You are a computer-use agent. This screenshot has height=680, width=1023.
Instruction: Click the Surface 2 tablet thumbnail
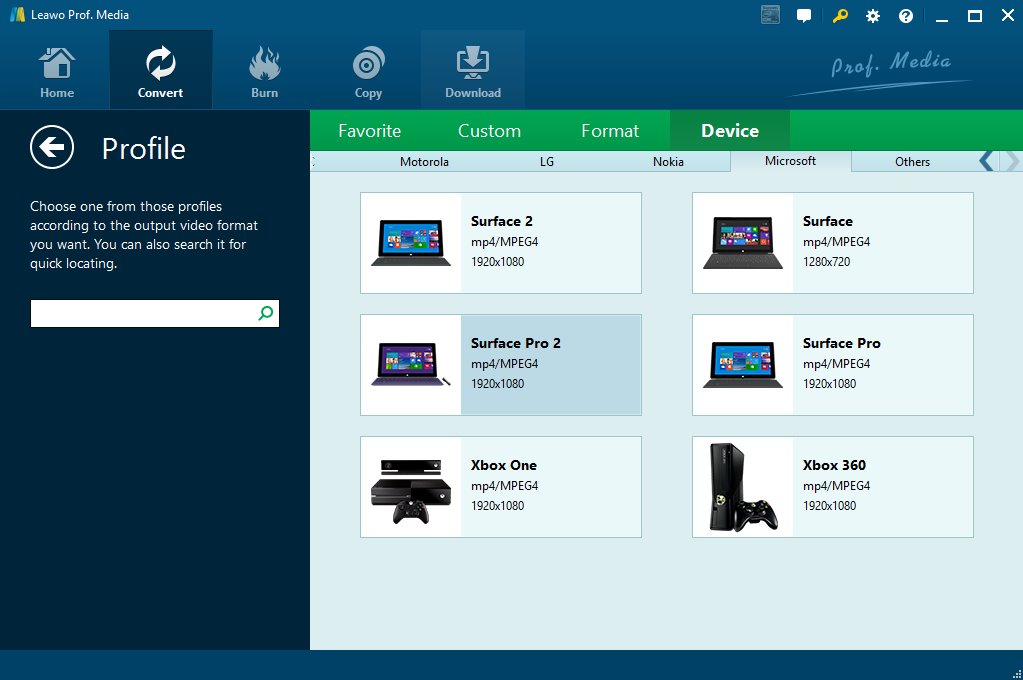[x=411, y=243]
